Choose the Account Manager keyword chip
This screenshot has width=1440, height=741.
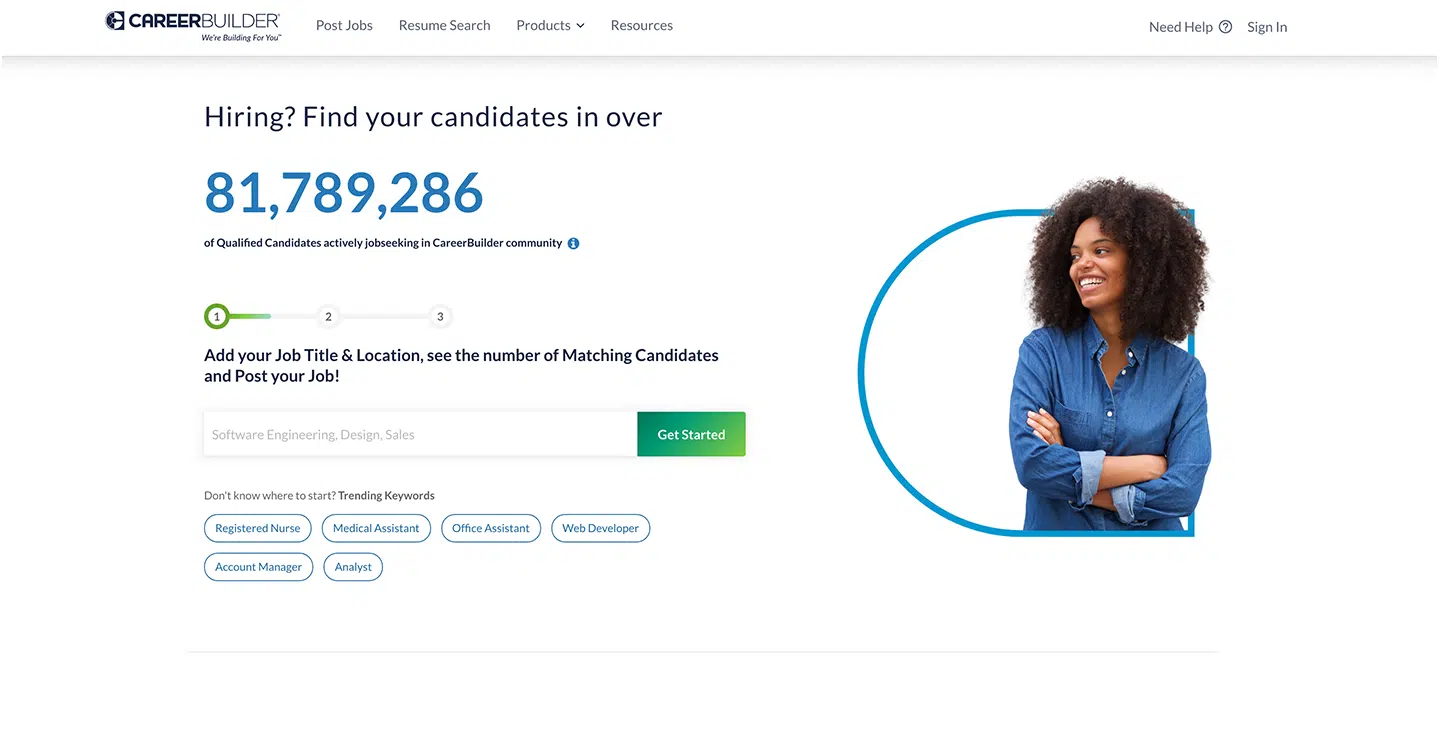tap(258, 567)
